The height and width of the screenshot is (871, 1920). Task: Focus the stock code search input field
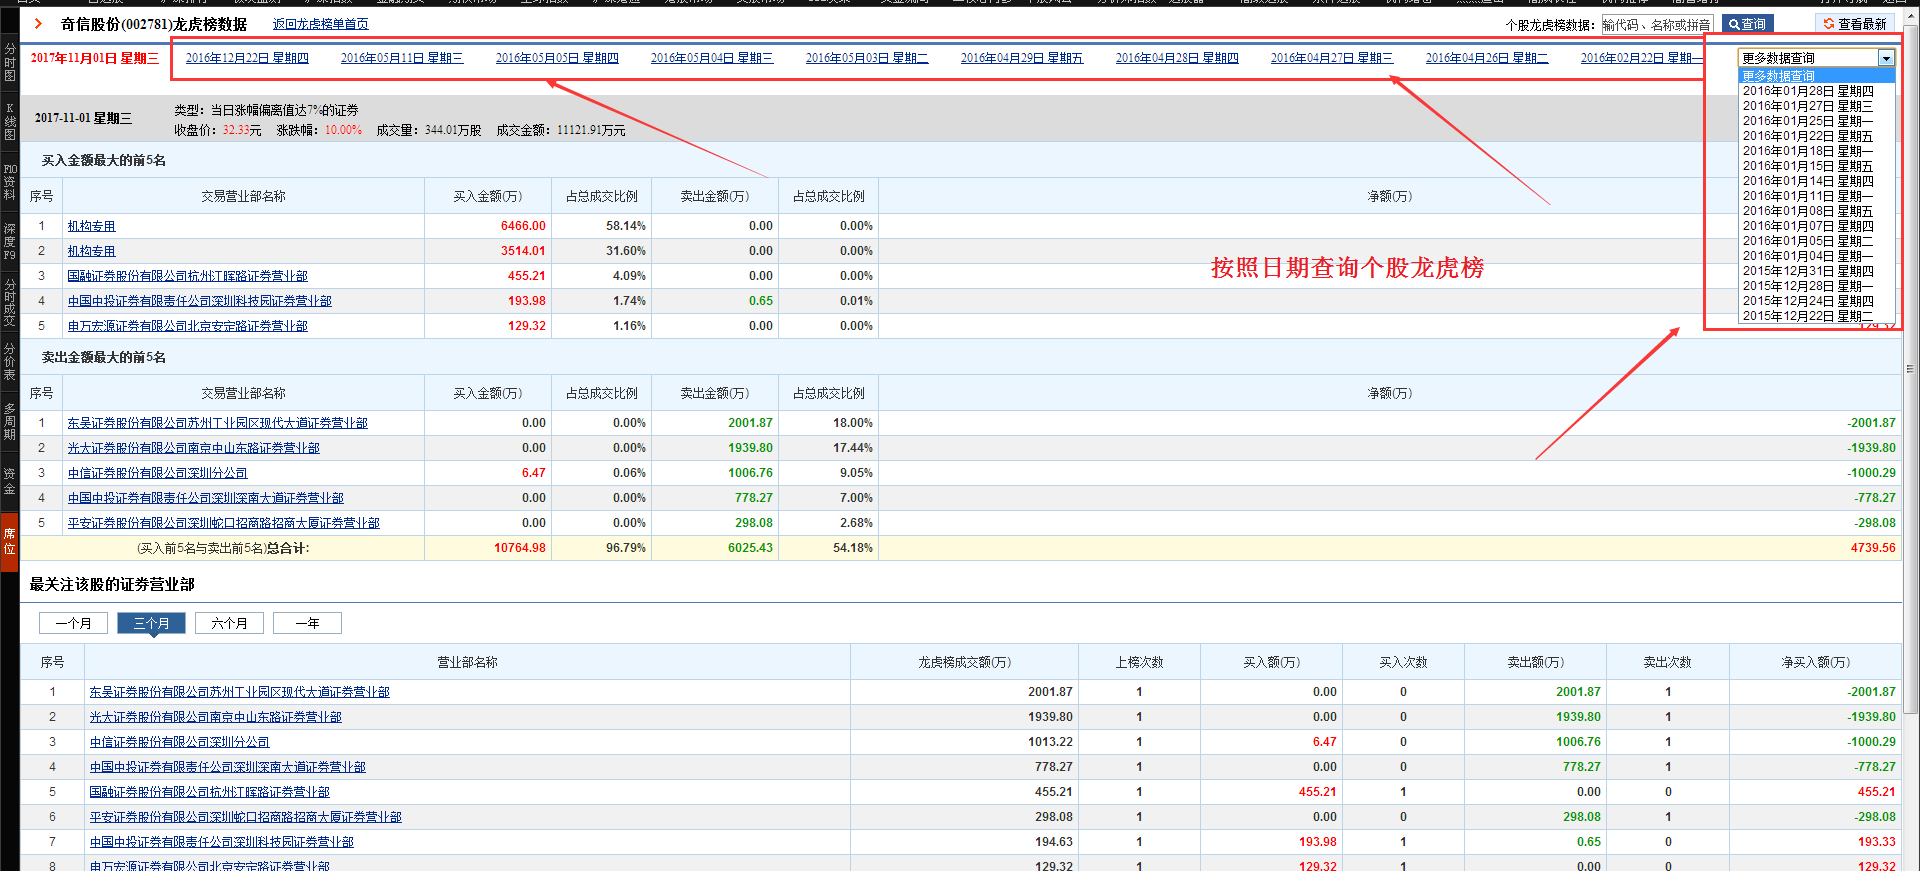1656,24
